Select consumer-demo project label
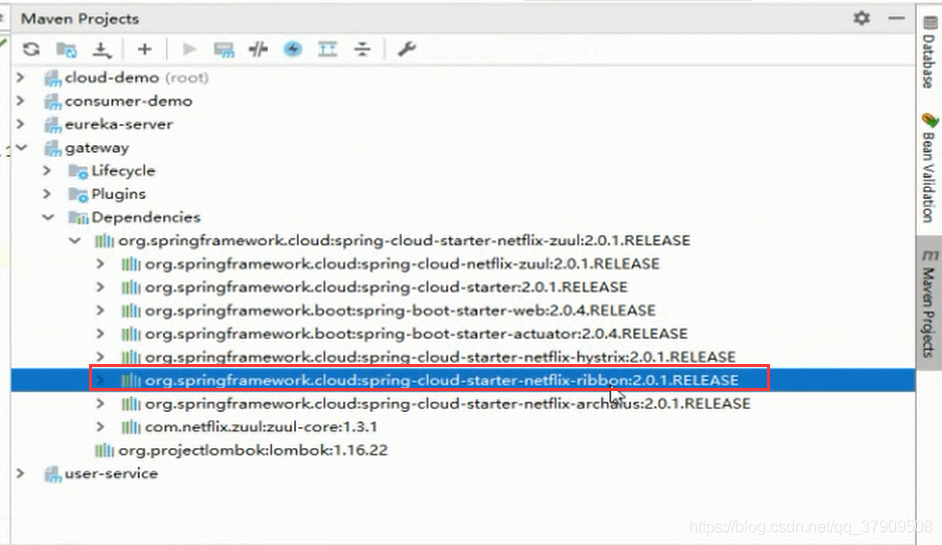Viewport: 942px width, 545px height. pos(129,101)
